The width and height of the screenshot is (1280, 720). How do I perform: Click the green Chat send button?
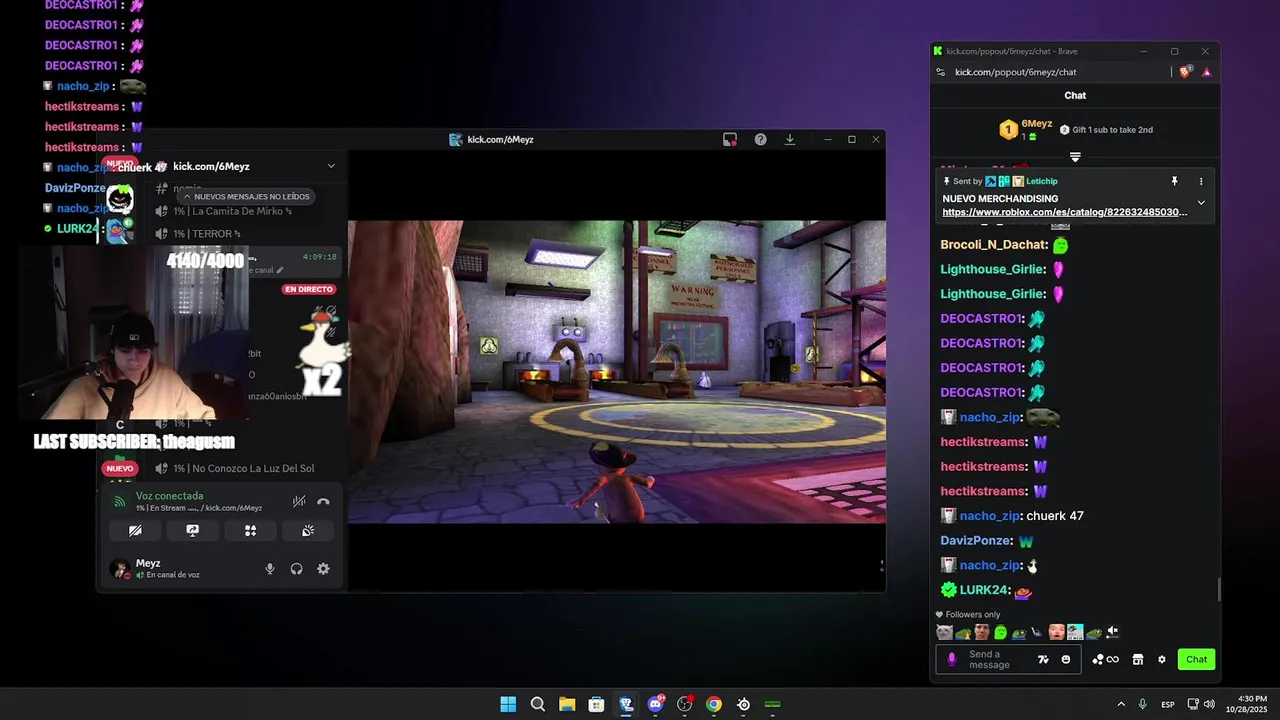[1196, 659]
